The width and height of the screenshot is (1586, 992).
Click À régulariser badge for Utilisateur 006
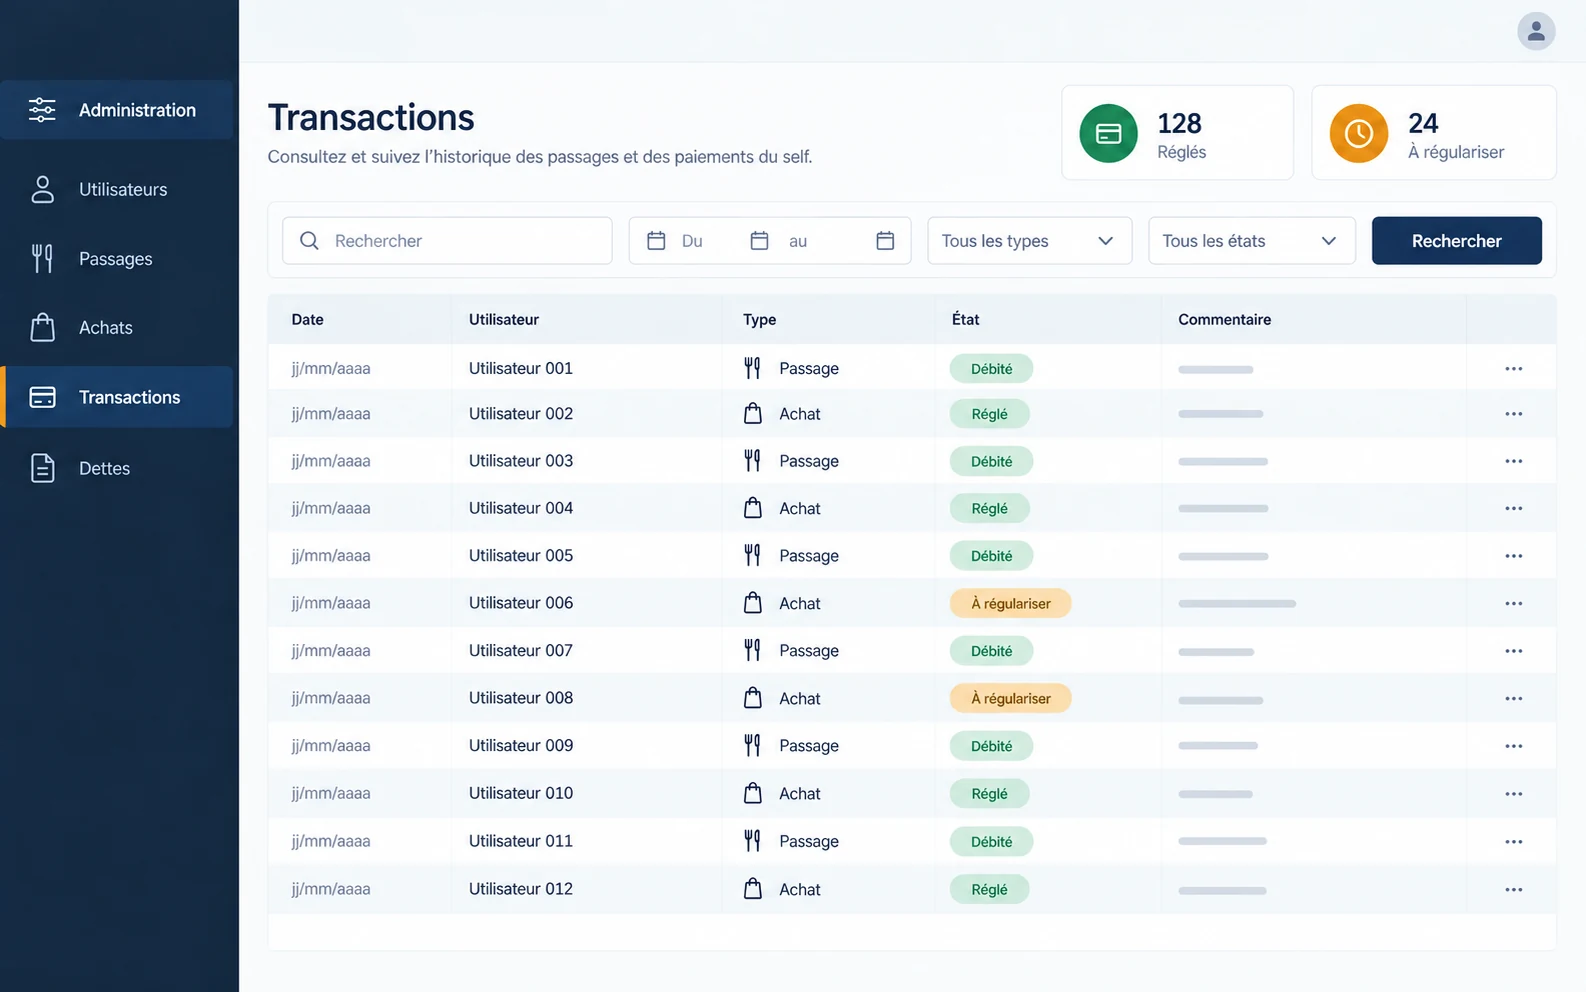1010,604
